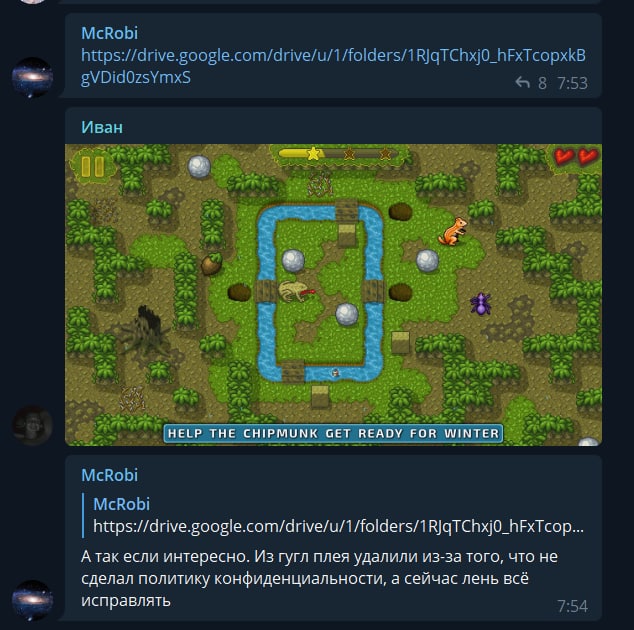Open the chipmunk game screenshot image

pyautogui.click(x=333, y=295)
